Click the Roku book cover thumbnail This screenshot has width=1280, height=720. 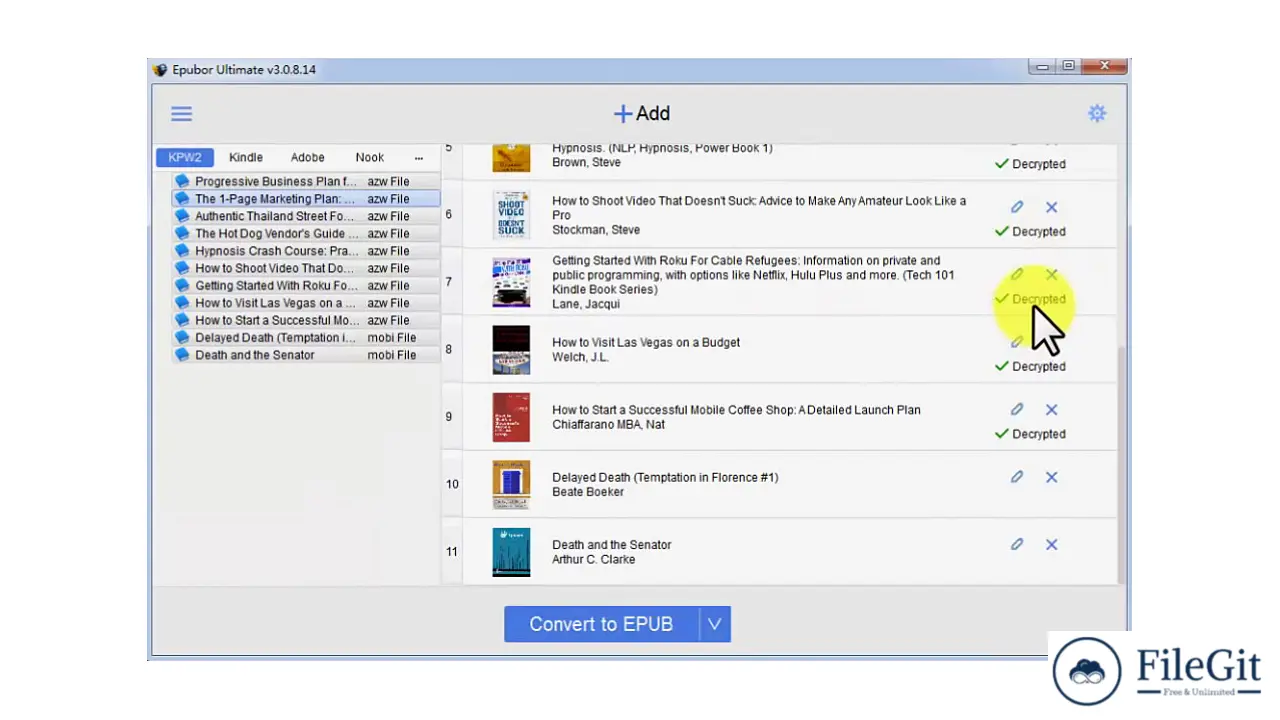(511, 282)
